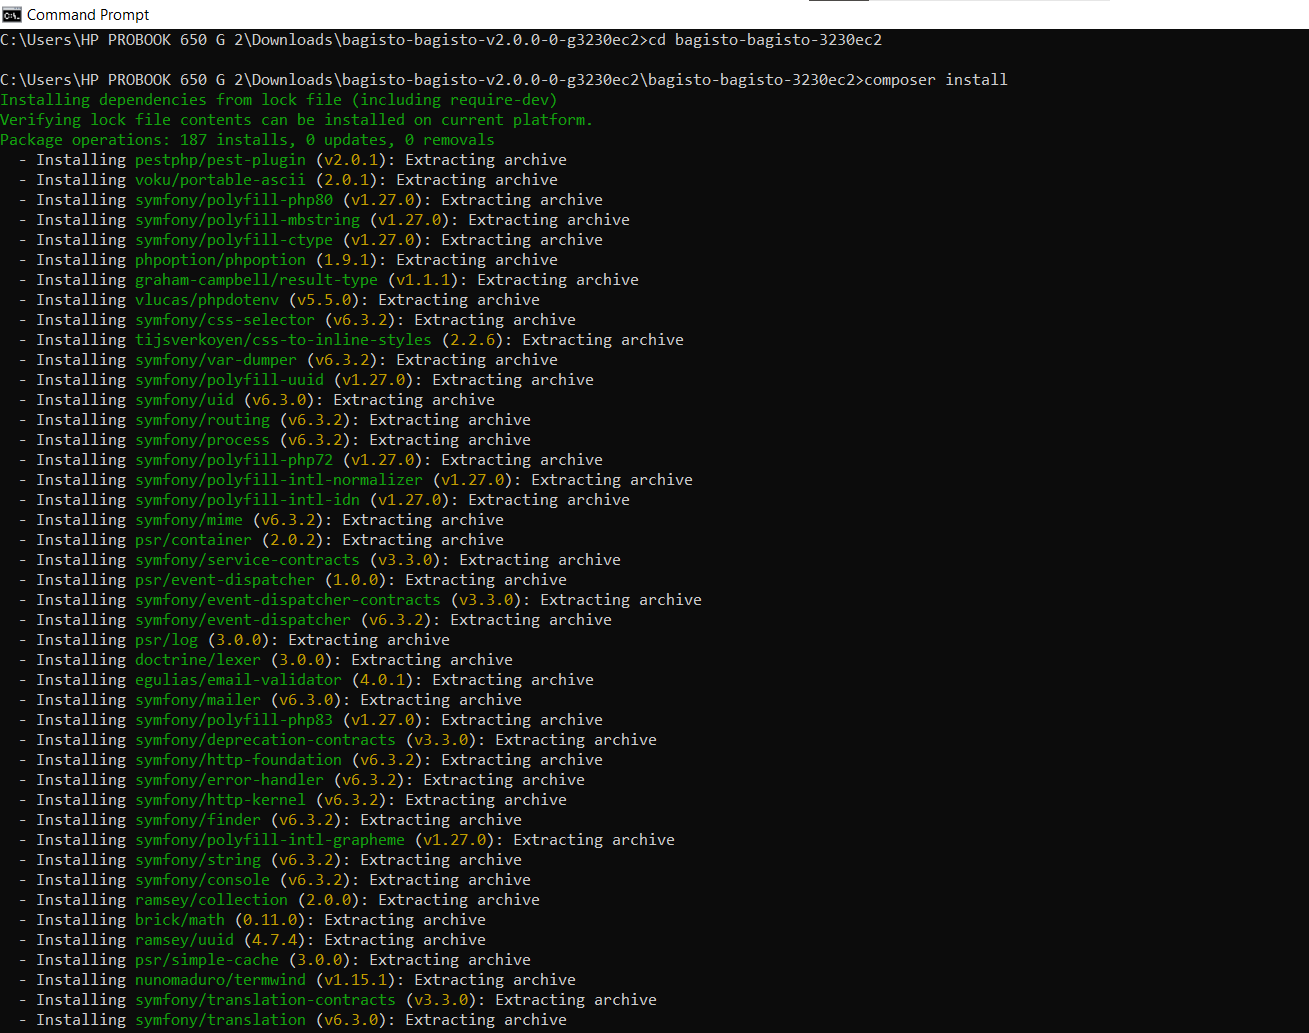Click the egulias/email-validator package name
1309x1033 pixels.
[x=238, y=680]
